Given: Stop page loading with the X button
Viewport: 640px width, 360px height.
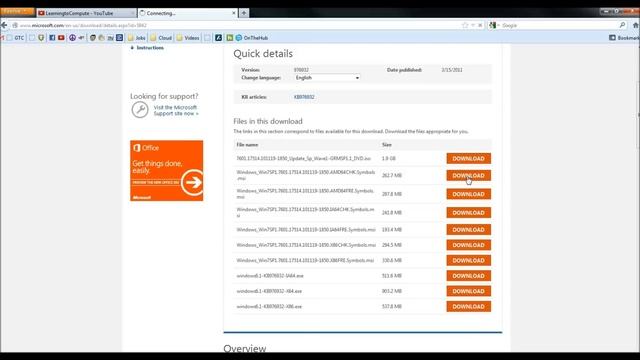Looking at the screenshot, I should [480, 25].
